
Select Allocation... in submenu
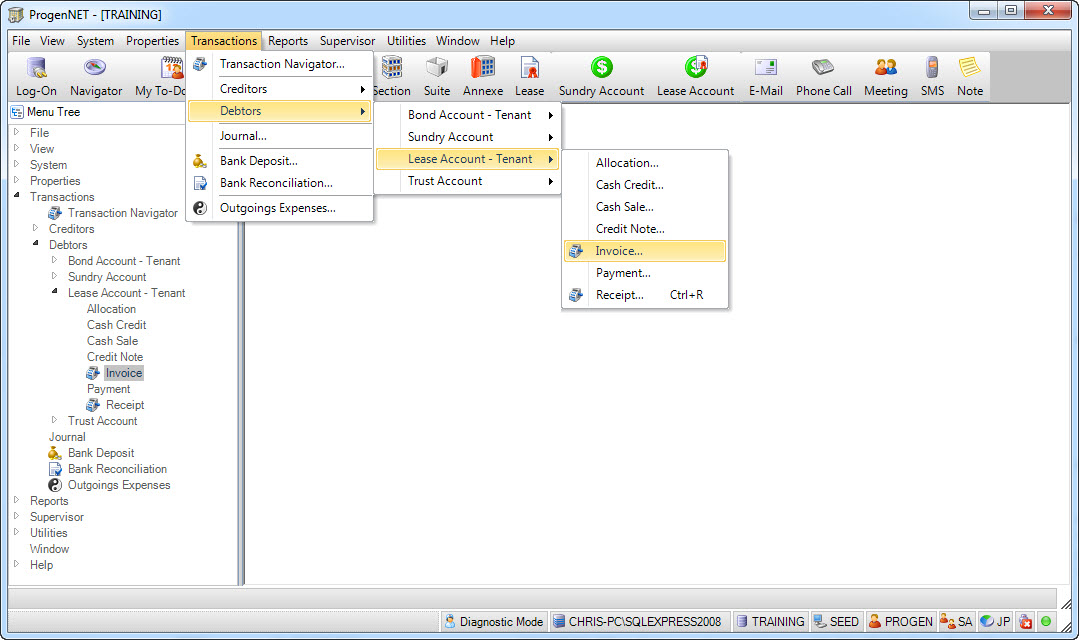(x=644, y=163)
